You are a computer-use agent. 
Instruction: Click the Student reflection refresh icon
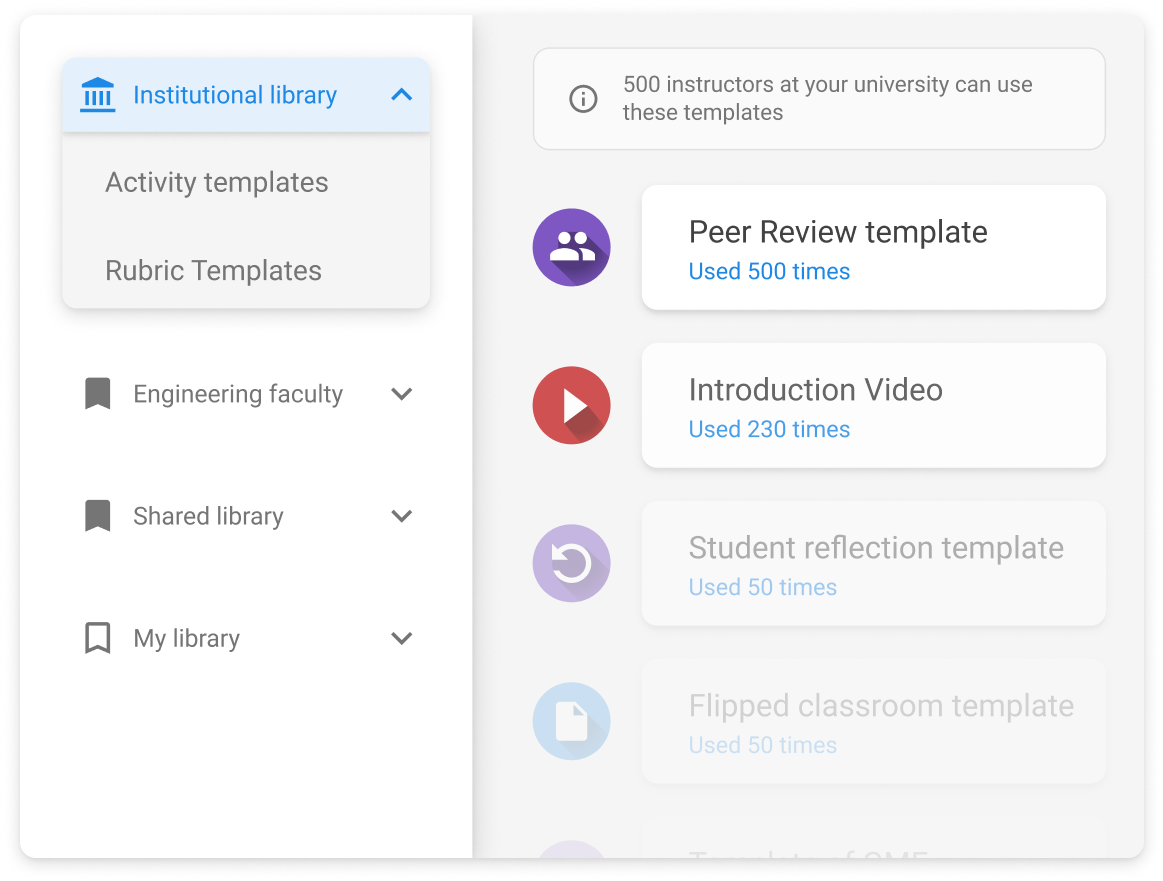pyautogui.click(x=571, y=563)
